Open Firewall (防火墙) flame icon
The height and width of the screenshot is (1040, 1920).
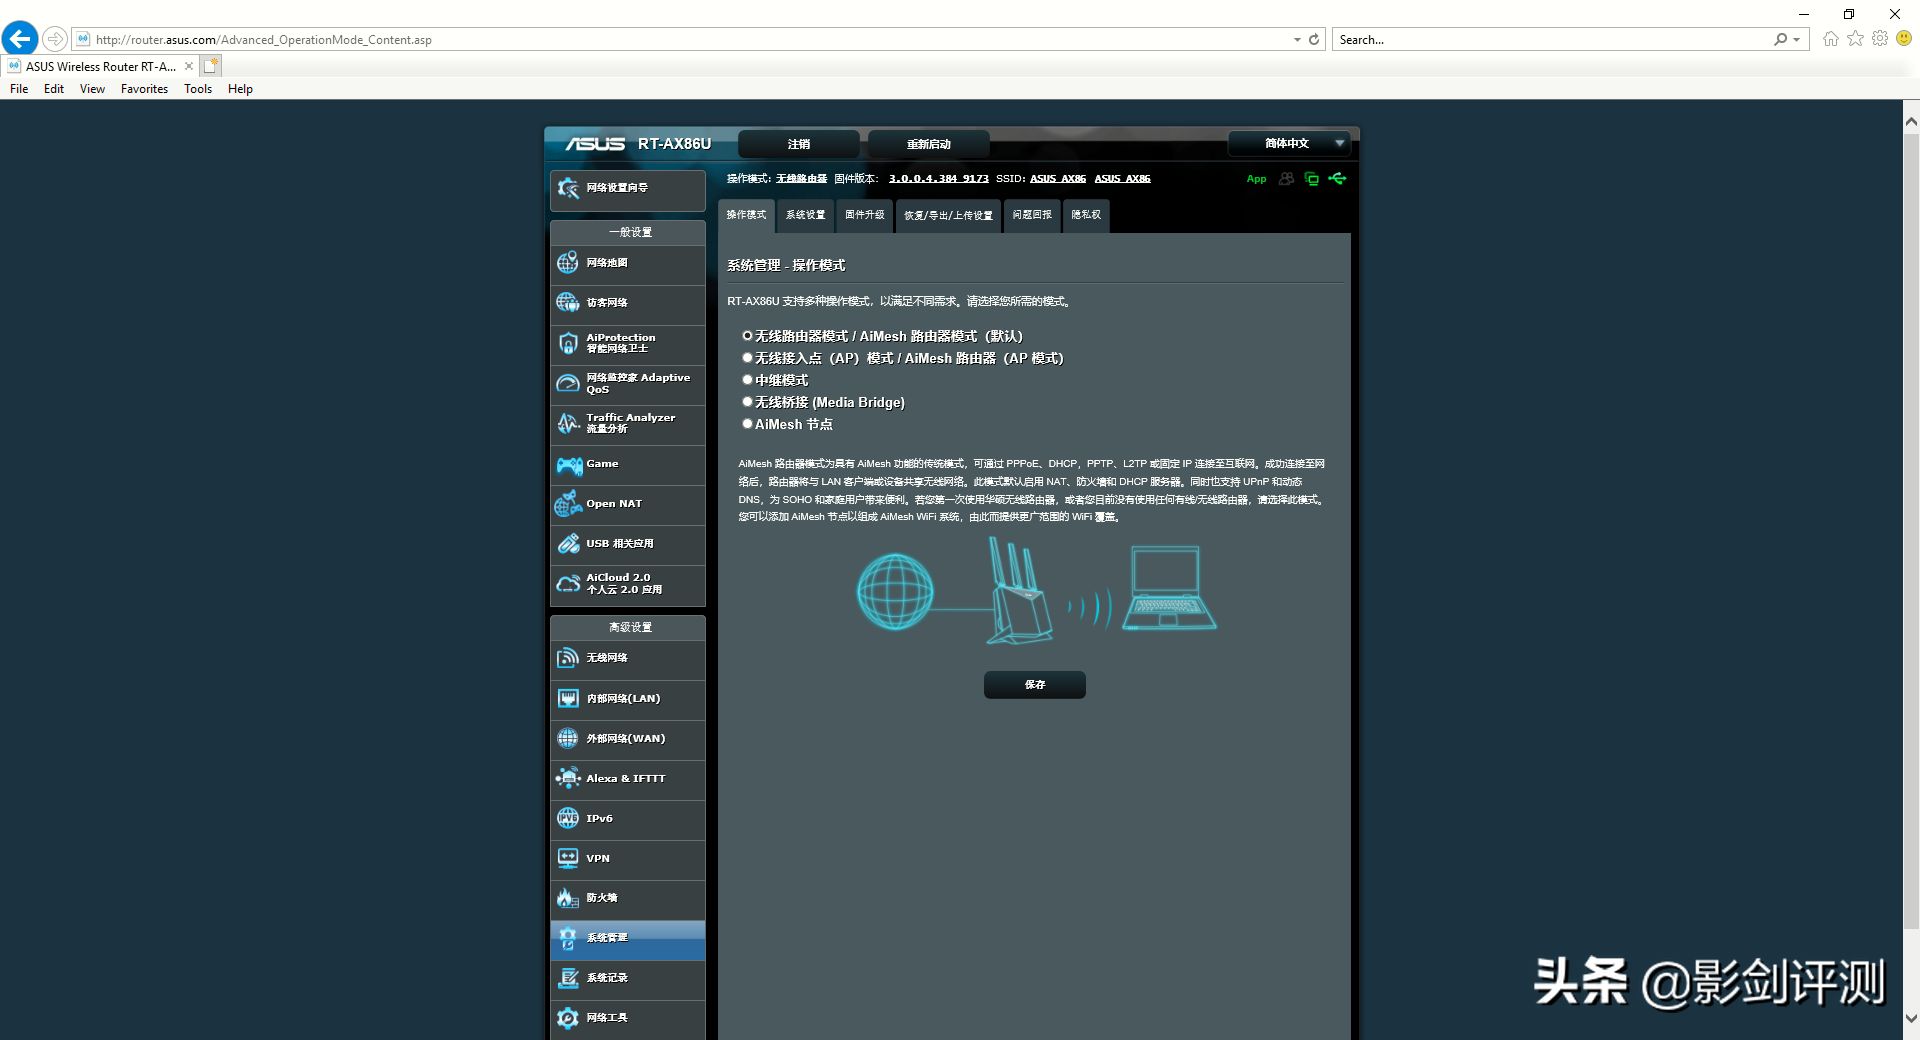568,898
